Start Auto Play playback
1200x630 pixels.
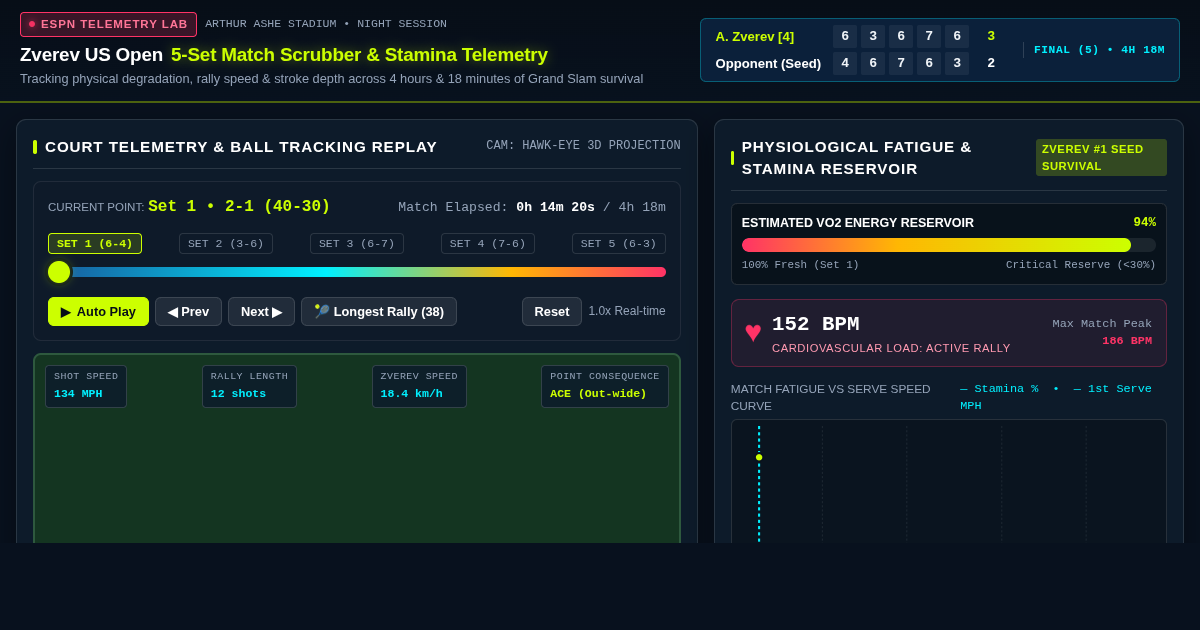pos(98,311)
